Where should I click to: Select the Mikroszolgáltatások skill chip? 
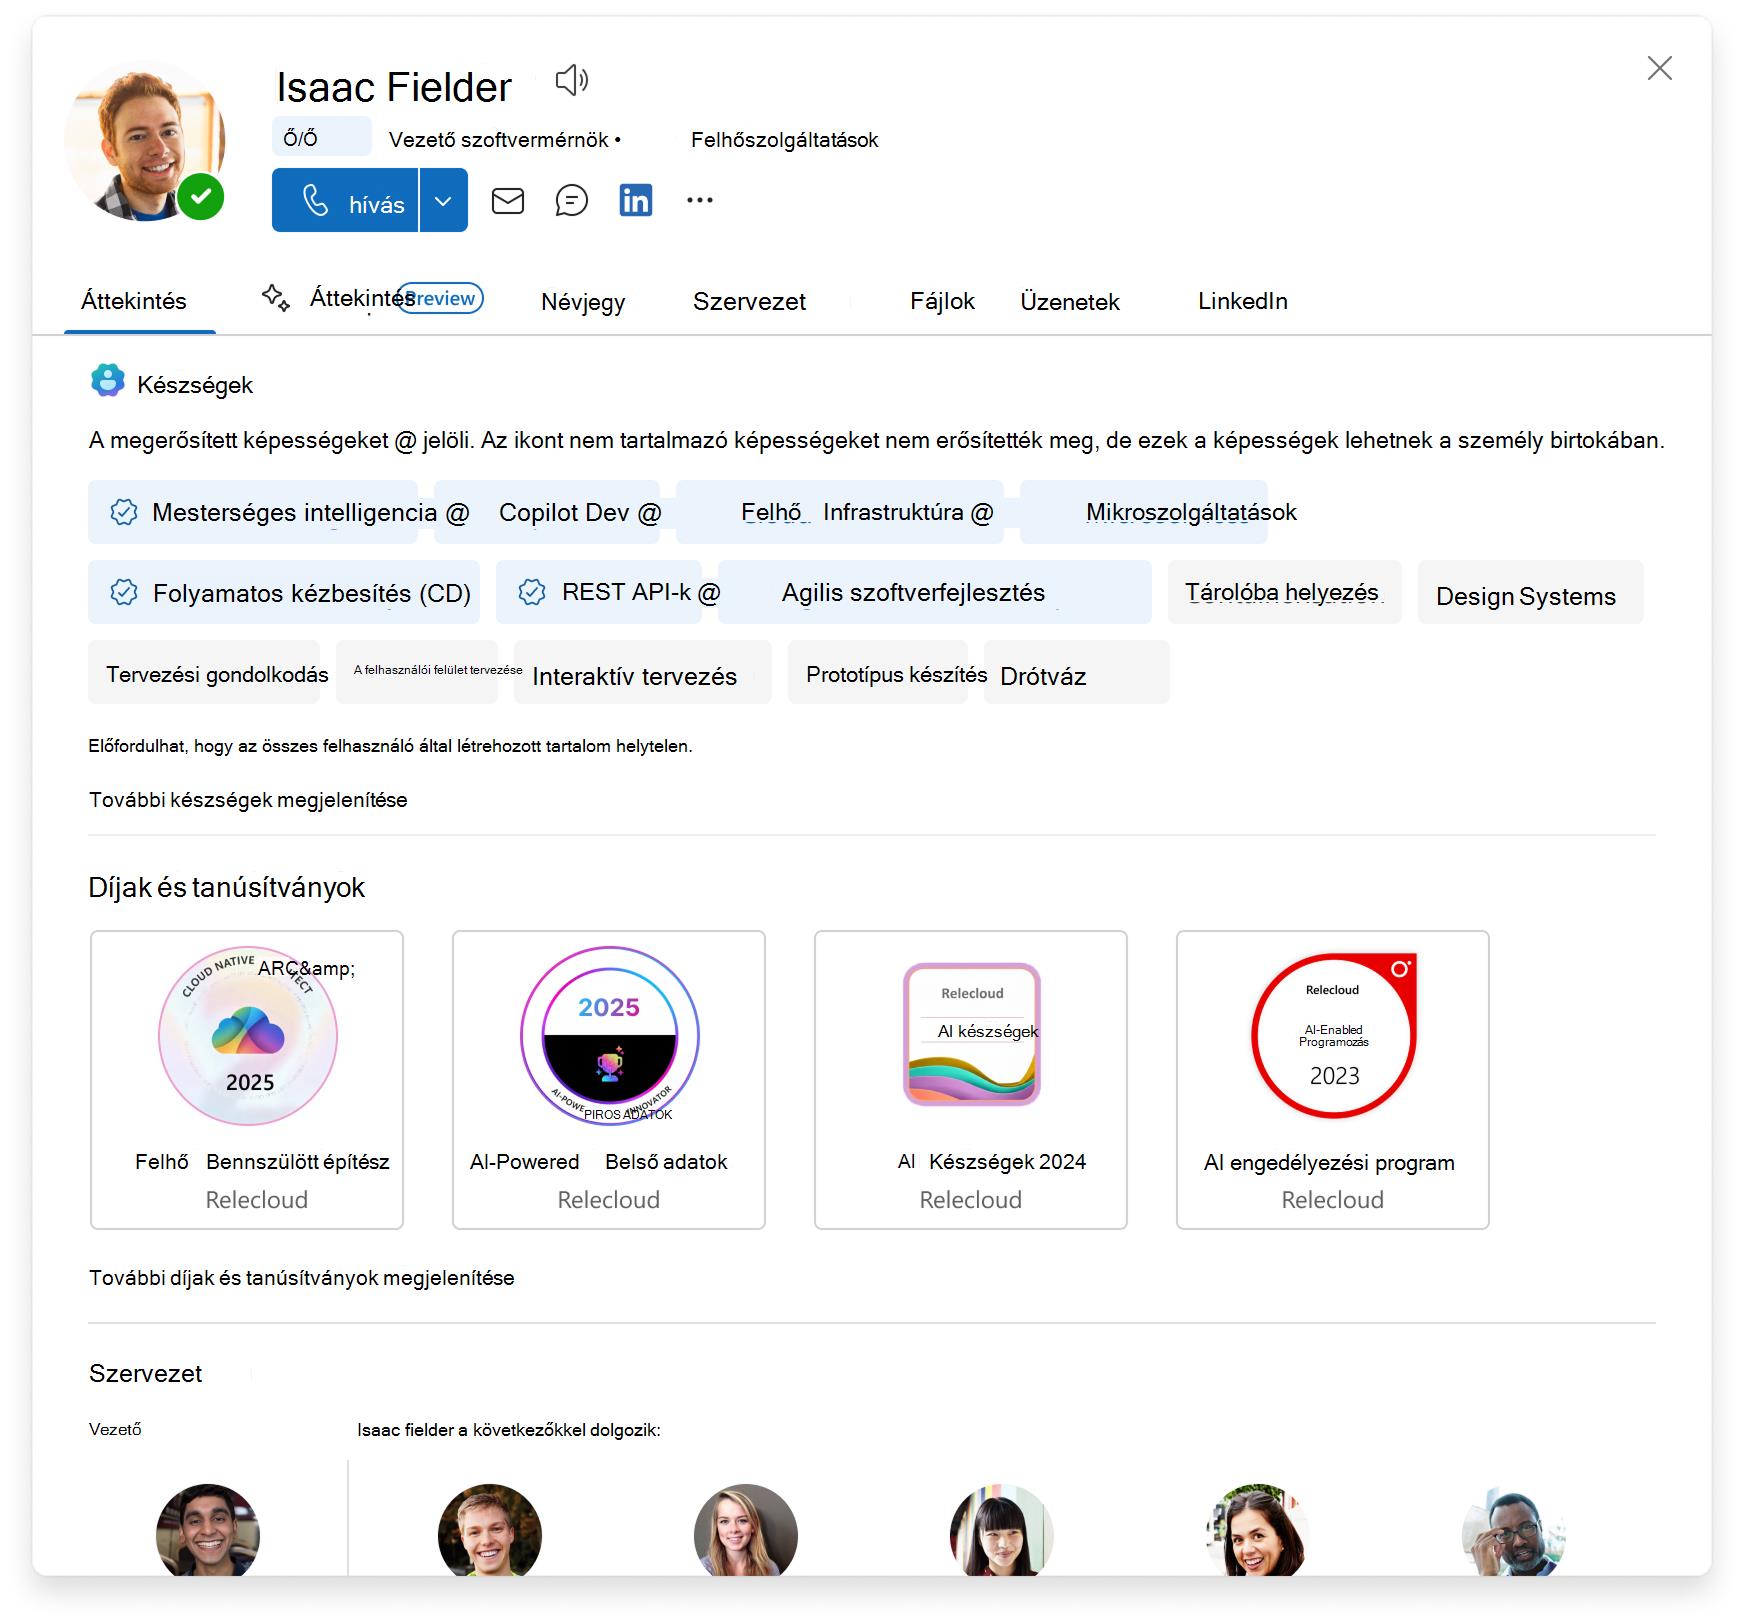click(1144, 512)
